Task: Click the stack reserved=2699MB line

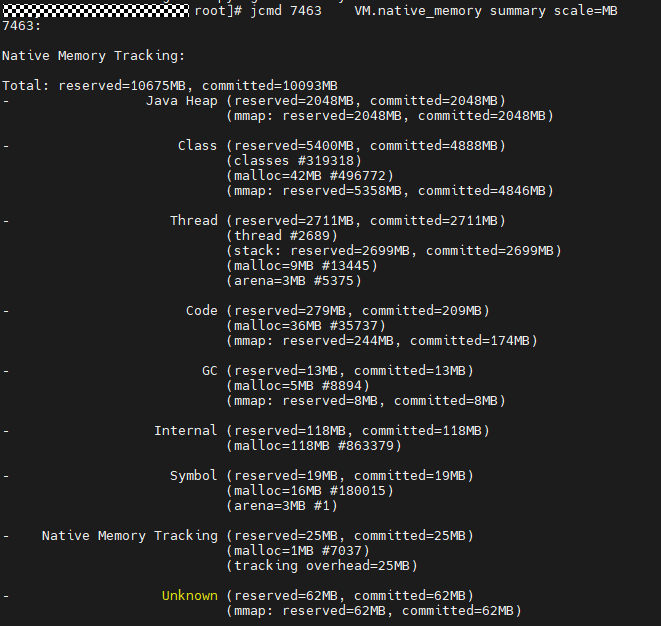Action: click(x=394, y=250)
